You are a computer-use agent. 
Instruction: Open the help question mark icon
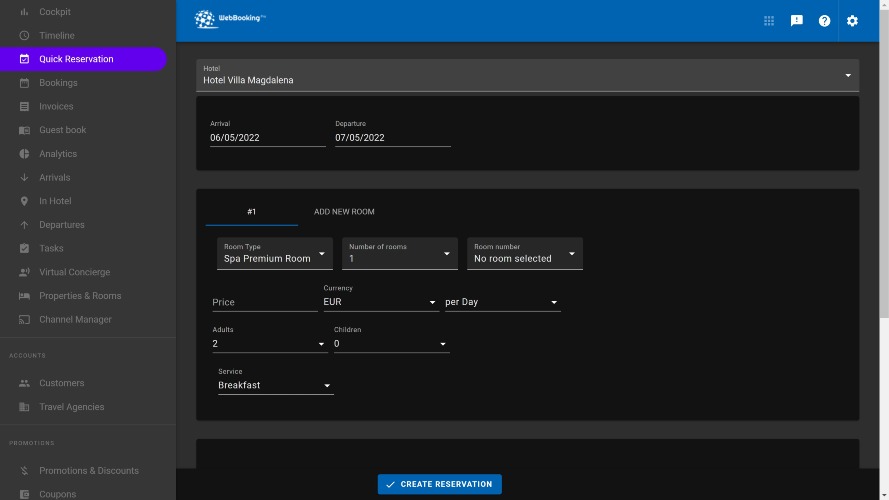coord(824,21)
